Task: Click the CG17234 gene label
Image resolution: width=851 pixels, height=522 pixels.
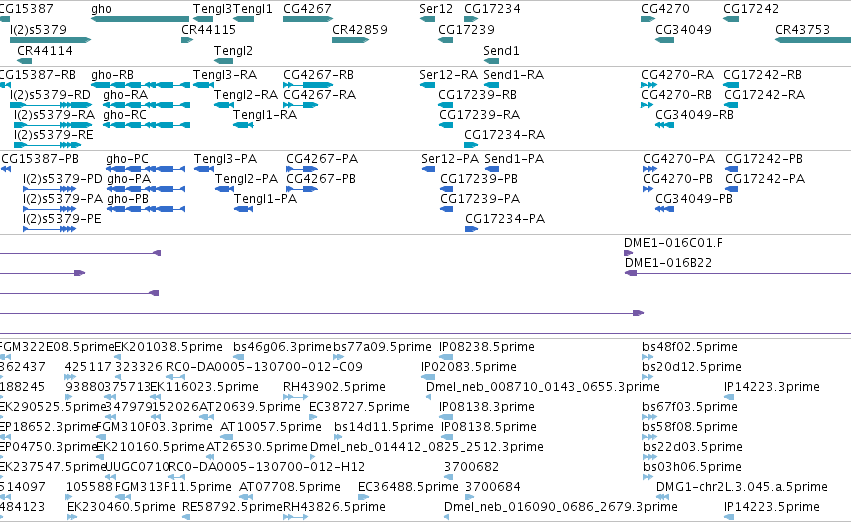Action: tap(492, 9)
